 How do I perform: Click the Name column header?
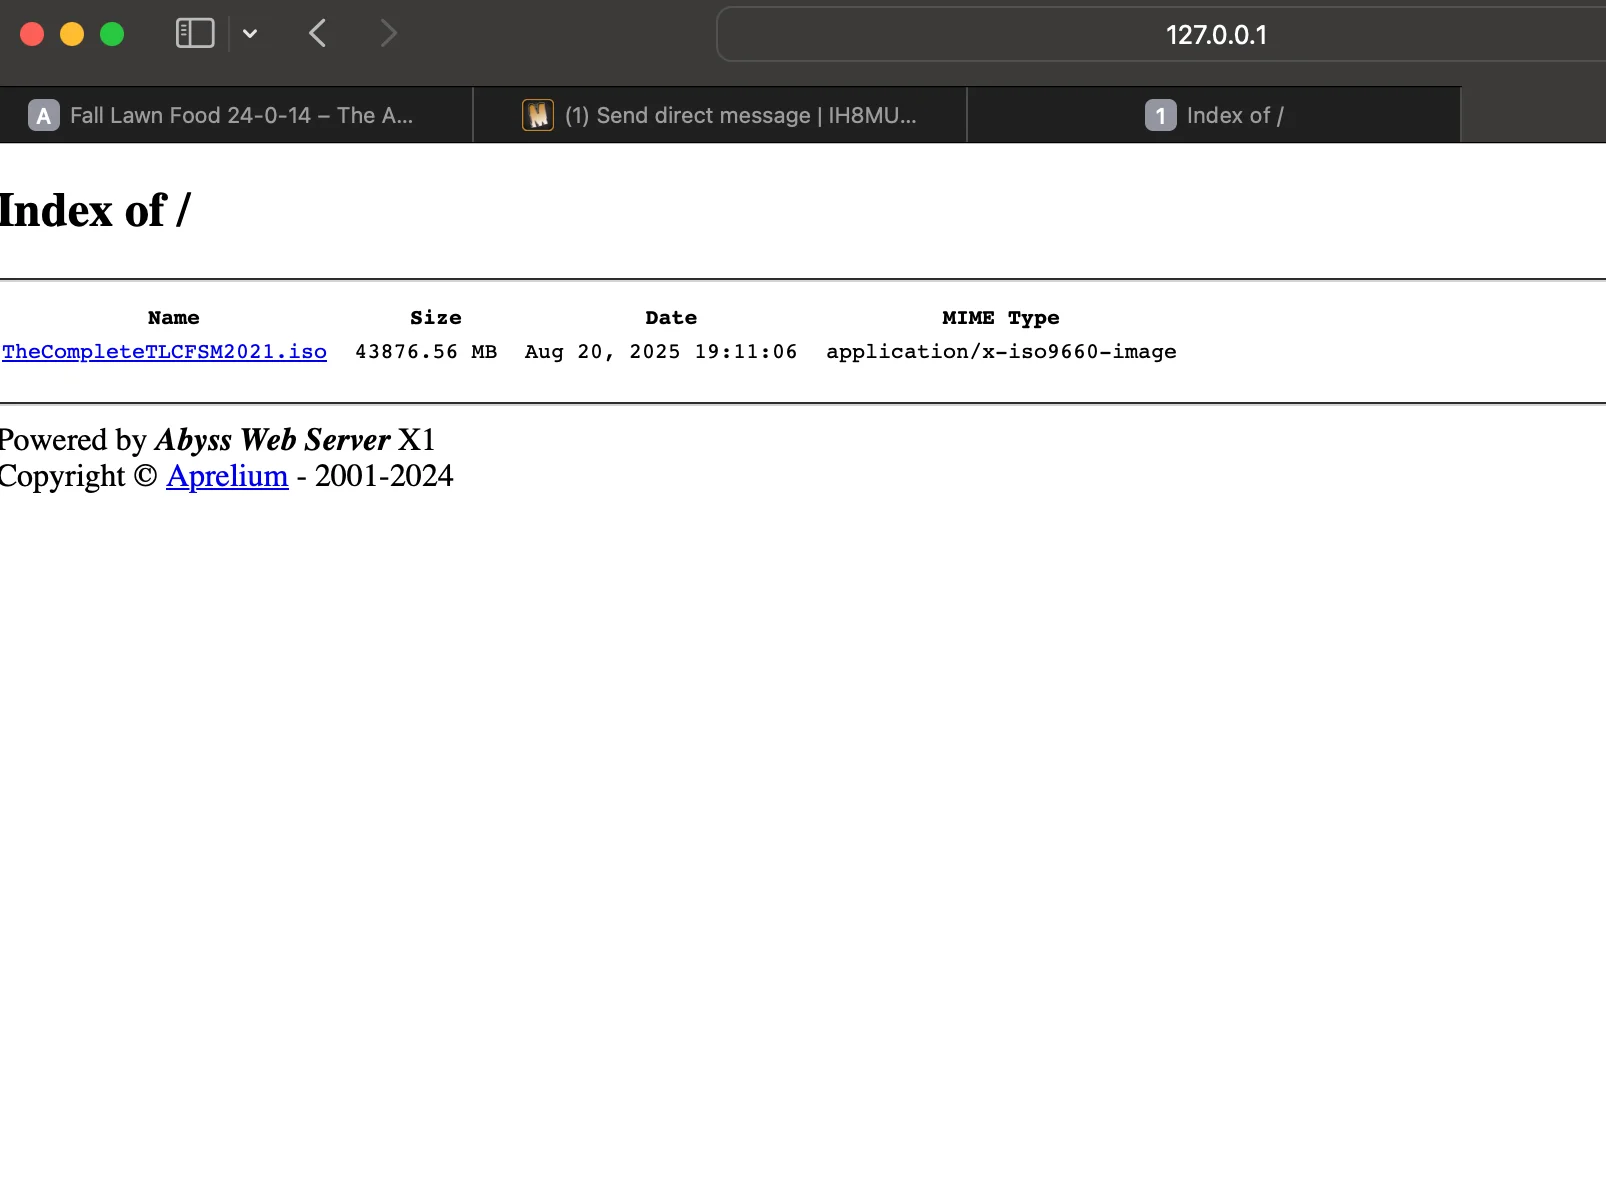[x=174, y=318]
